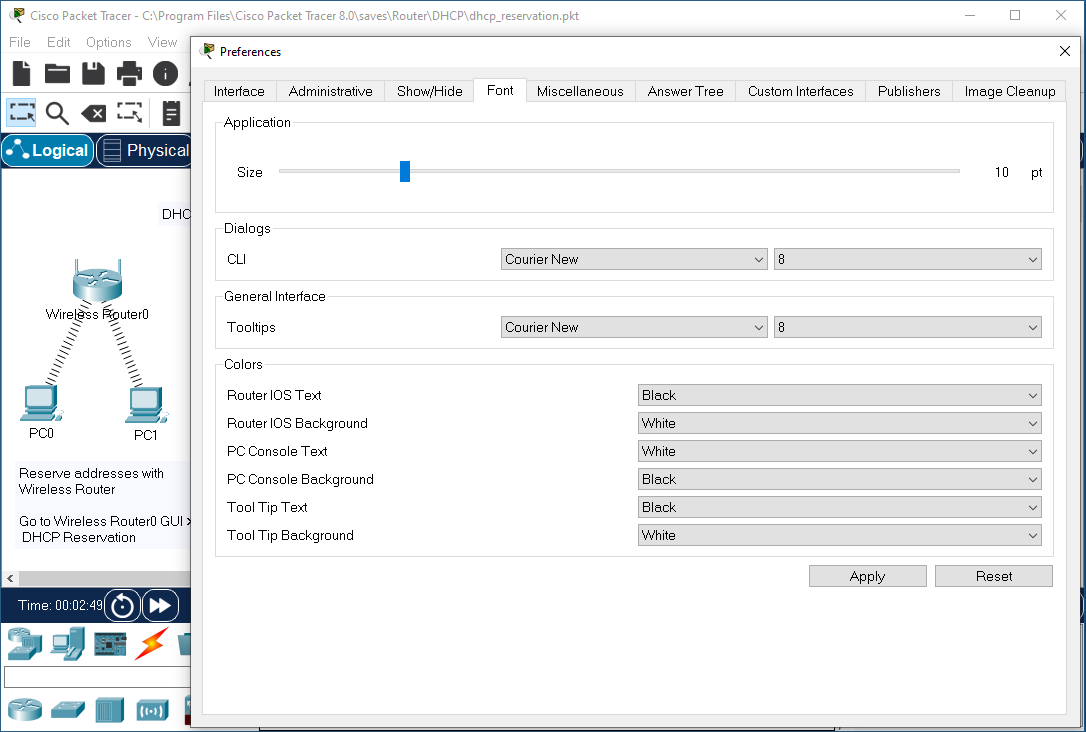Select the Font tab
This screenshot has height=732, width=1086.
click(x=500, y=91)
